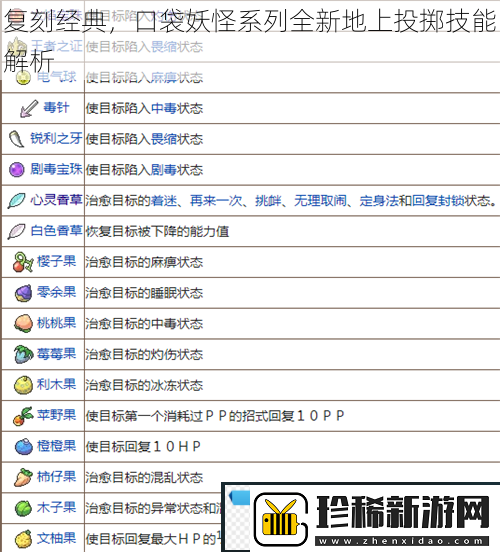Open the 心灵香草 item link
The width and height of the screenshot is (500, 552).
click(x=56, y=200)
